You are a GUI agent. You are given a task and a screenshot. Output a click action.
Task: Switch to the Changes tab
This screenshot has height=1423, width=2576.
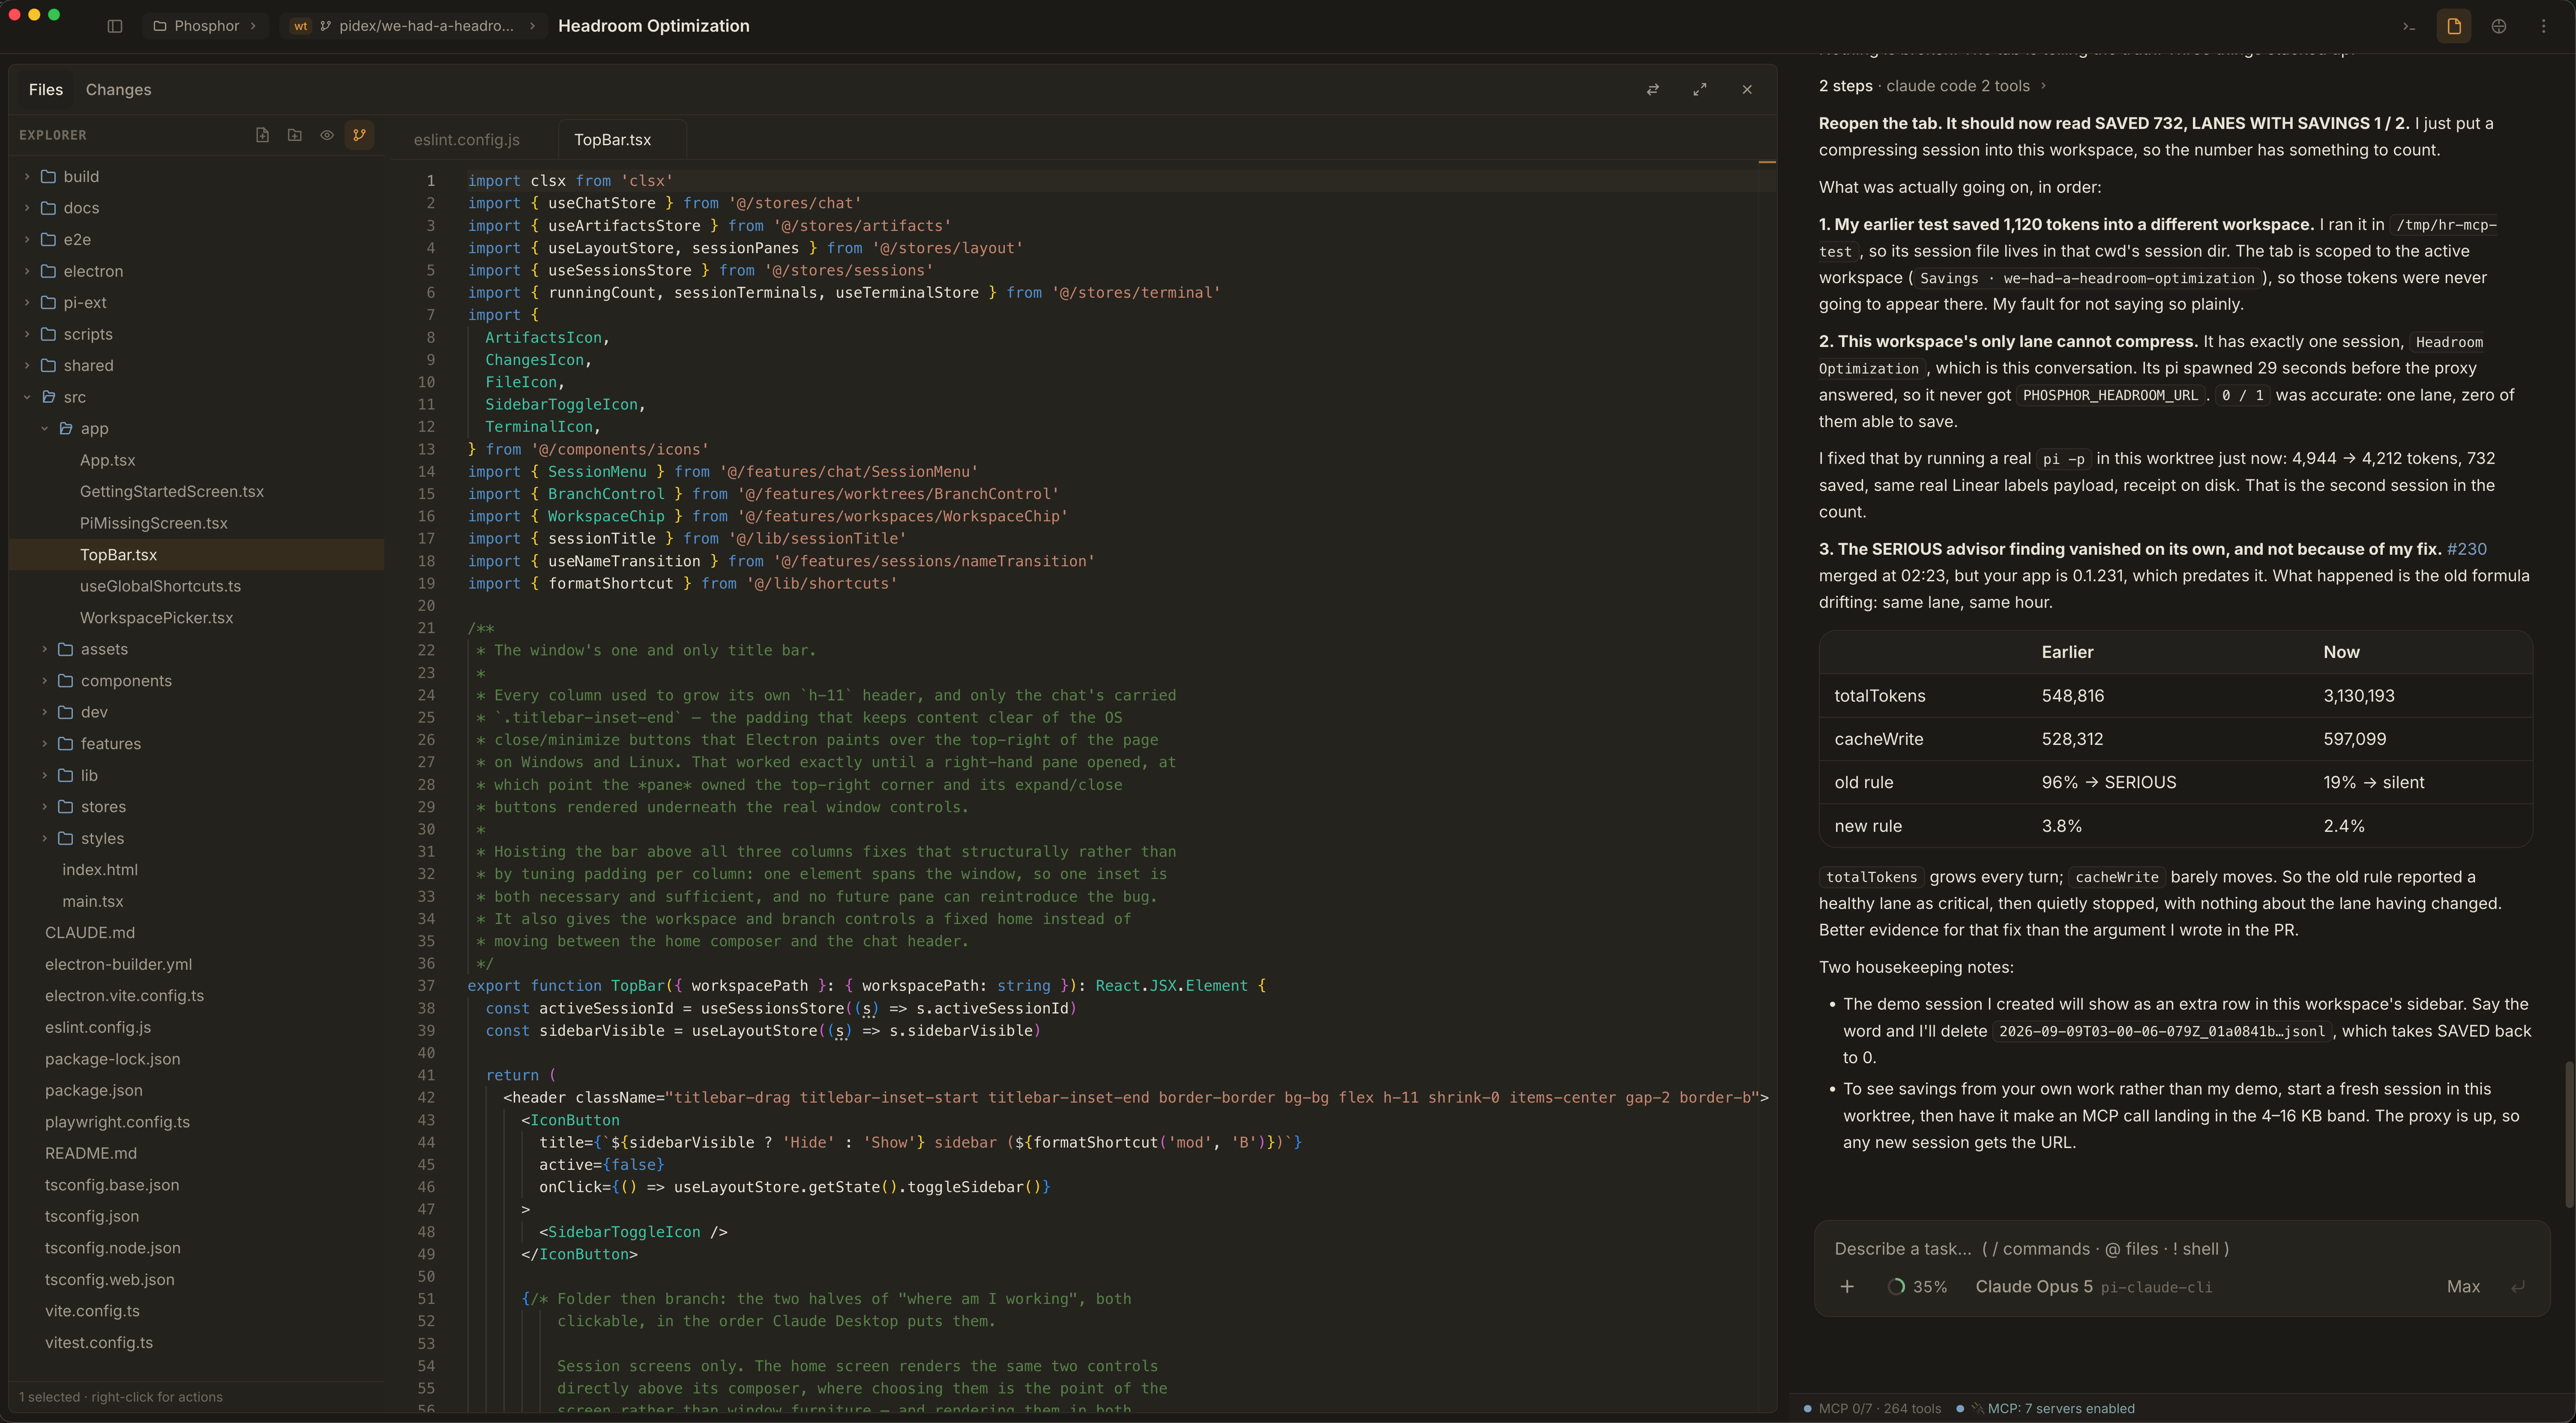(x=118, y=90)
